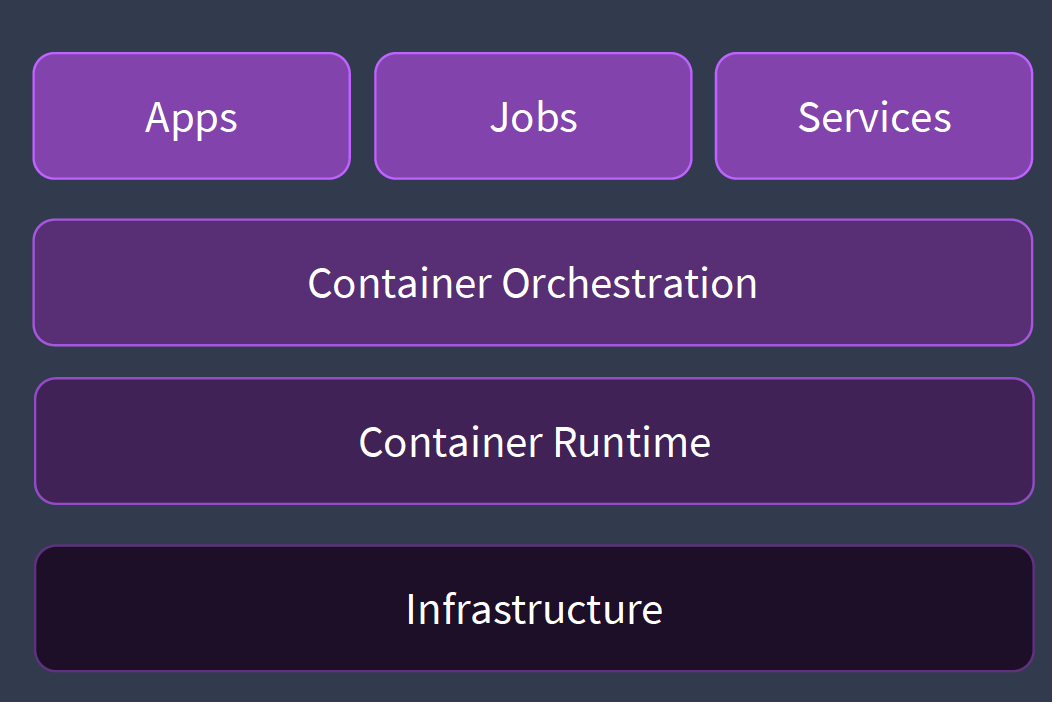Click the background gap between Apps and Jobs
1052x702 pixels.
tap(363, 116)
